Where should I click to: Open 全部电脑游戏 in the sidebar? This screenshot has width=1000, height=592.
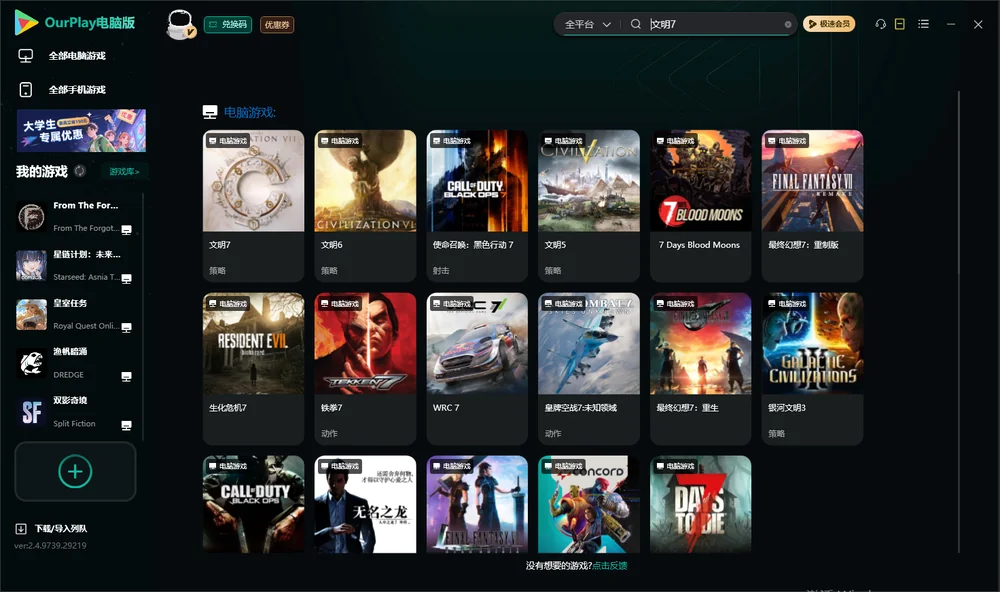(77, 56)
